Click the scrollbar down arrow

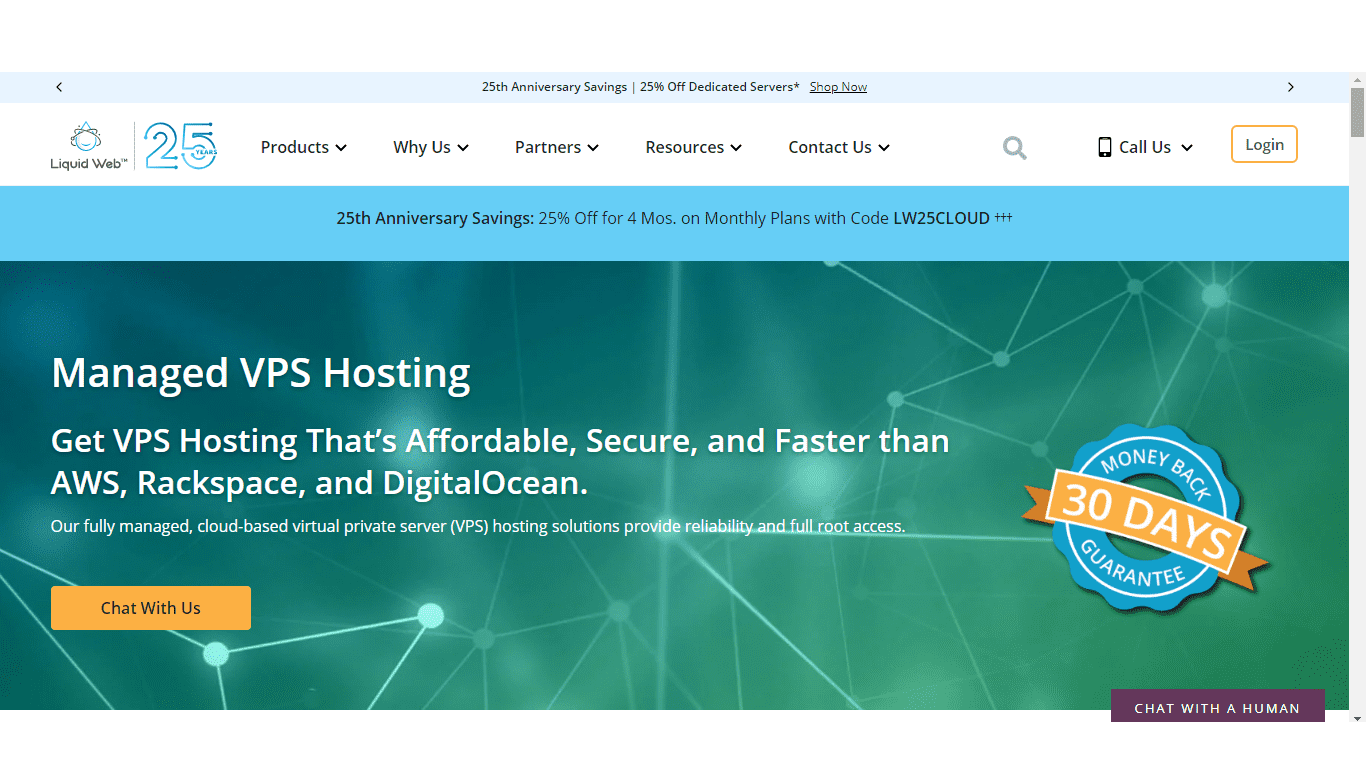1357,718
